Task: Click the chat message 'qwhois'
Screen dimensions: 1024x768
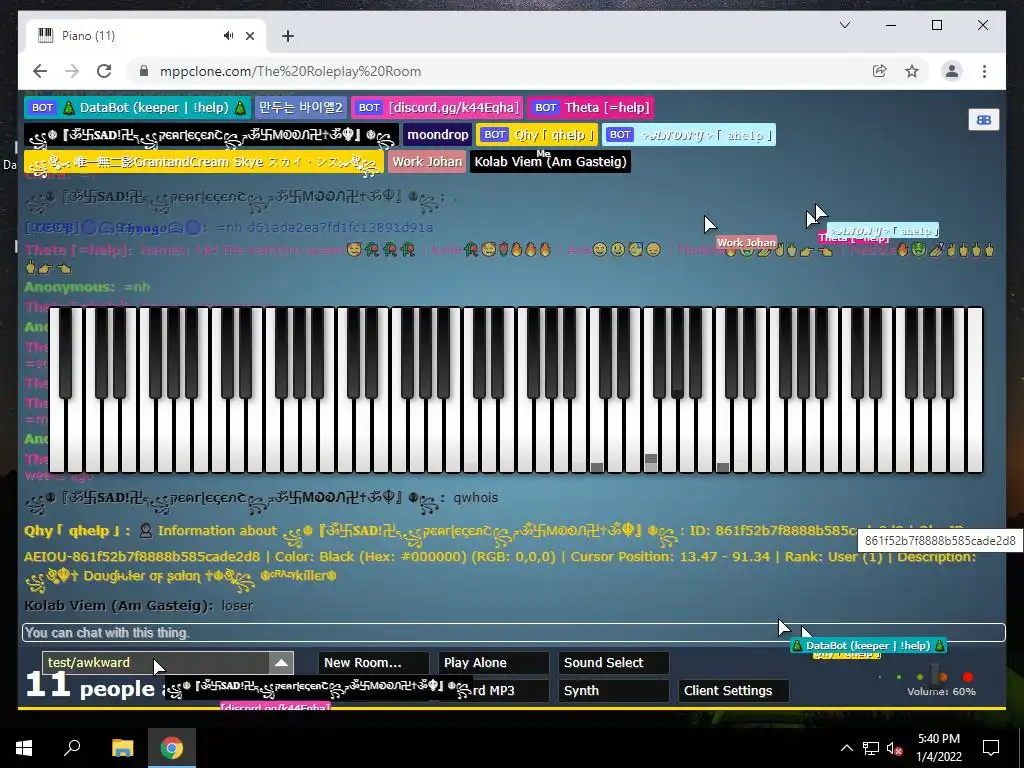Action: point(475,498)
